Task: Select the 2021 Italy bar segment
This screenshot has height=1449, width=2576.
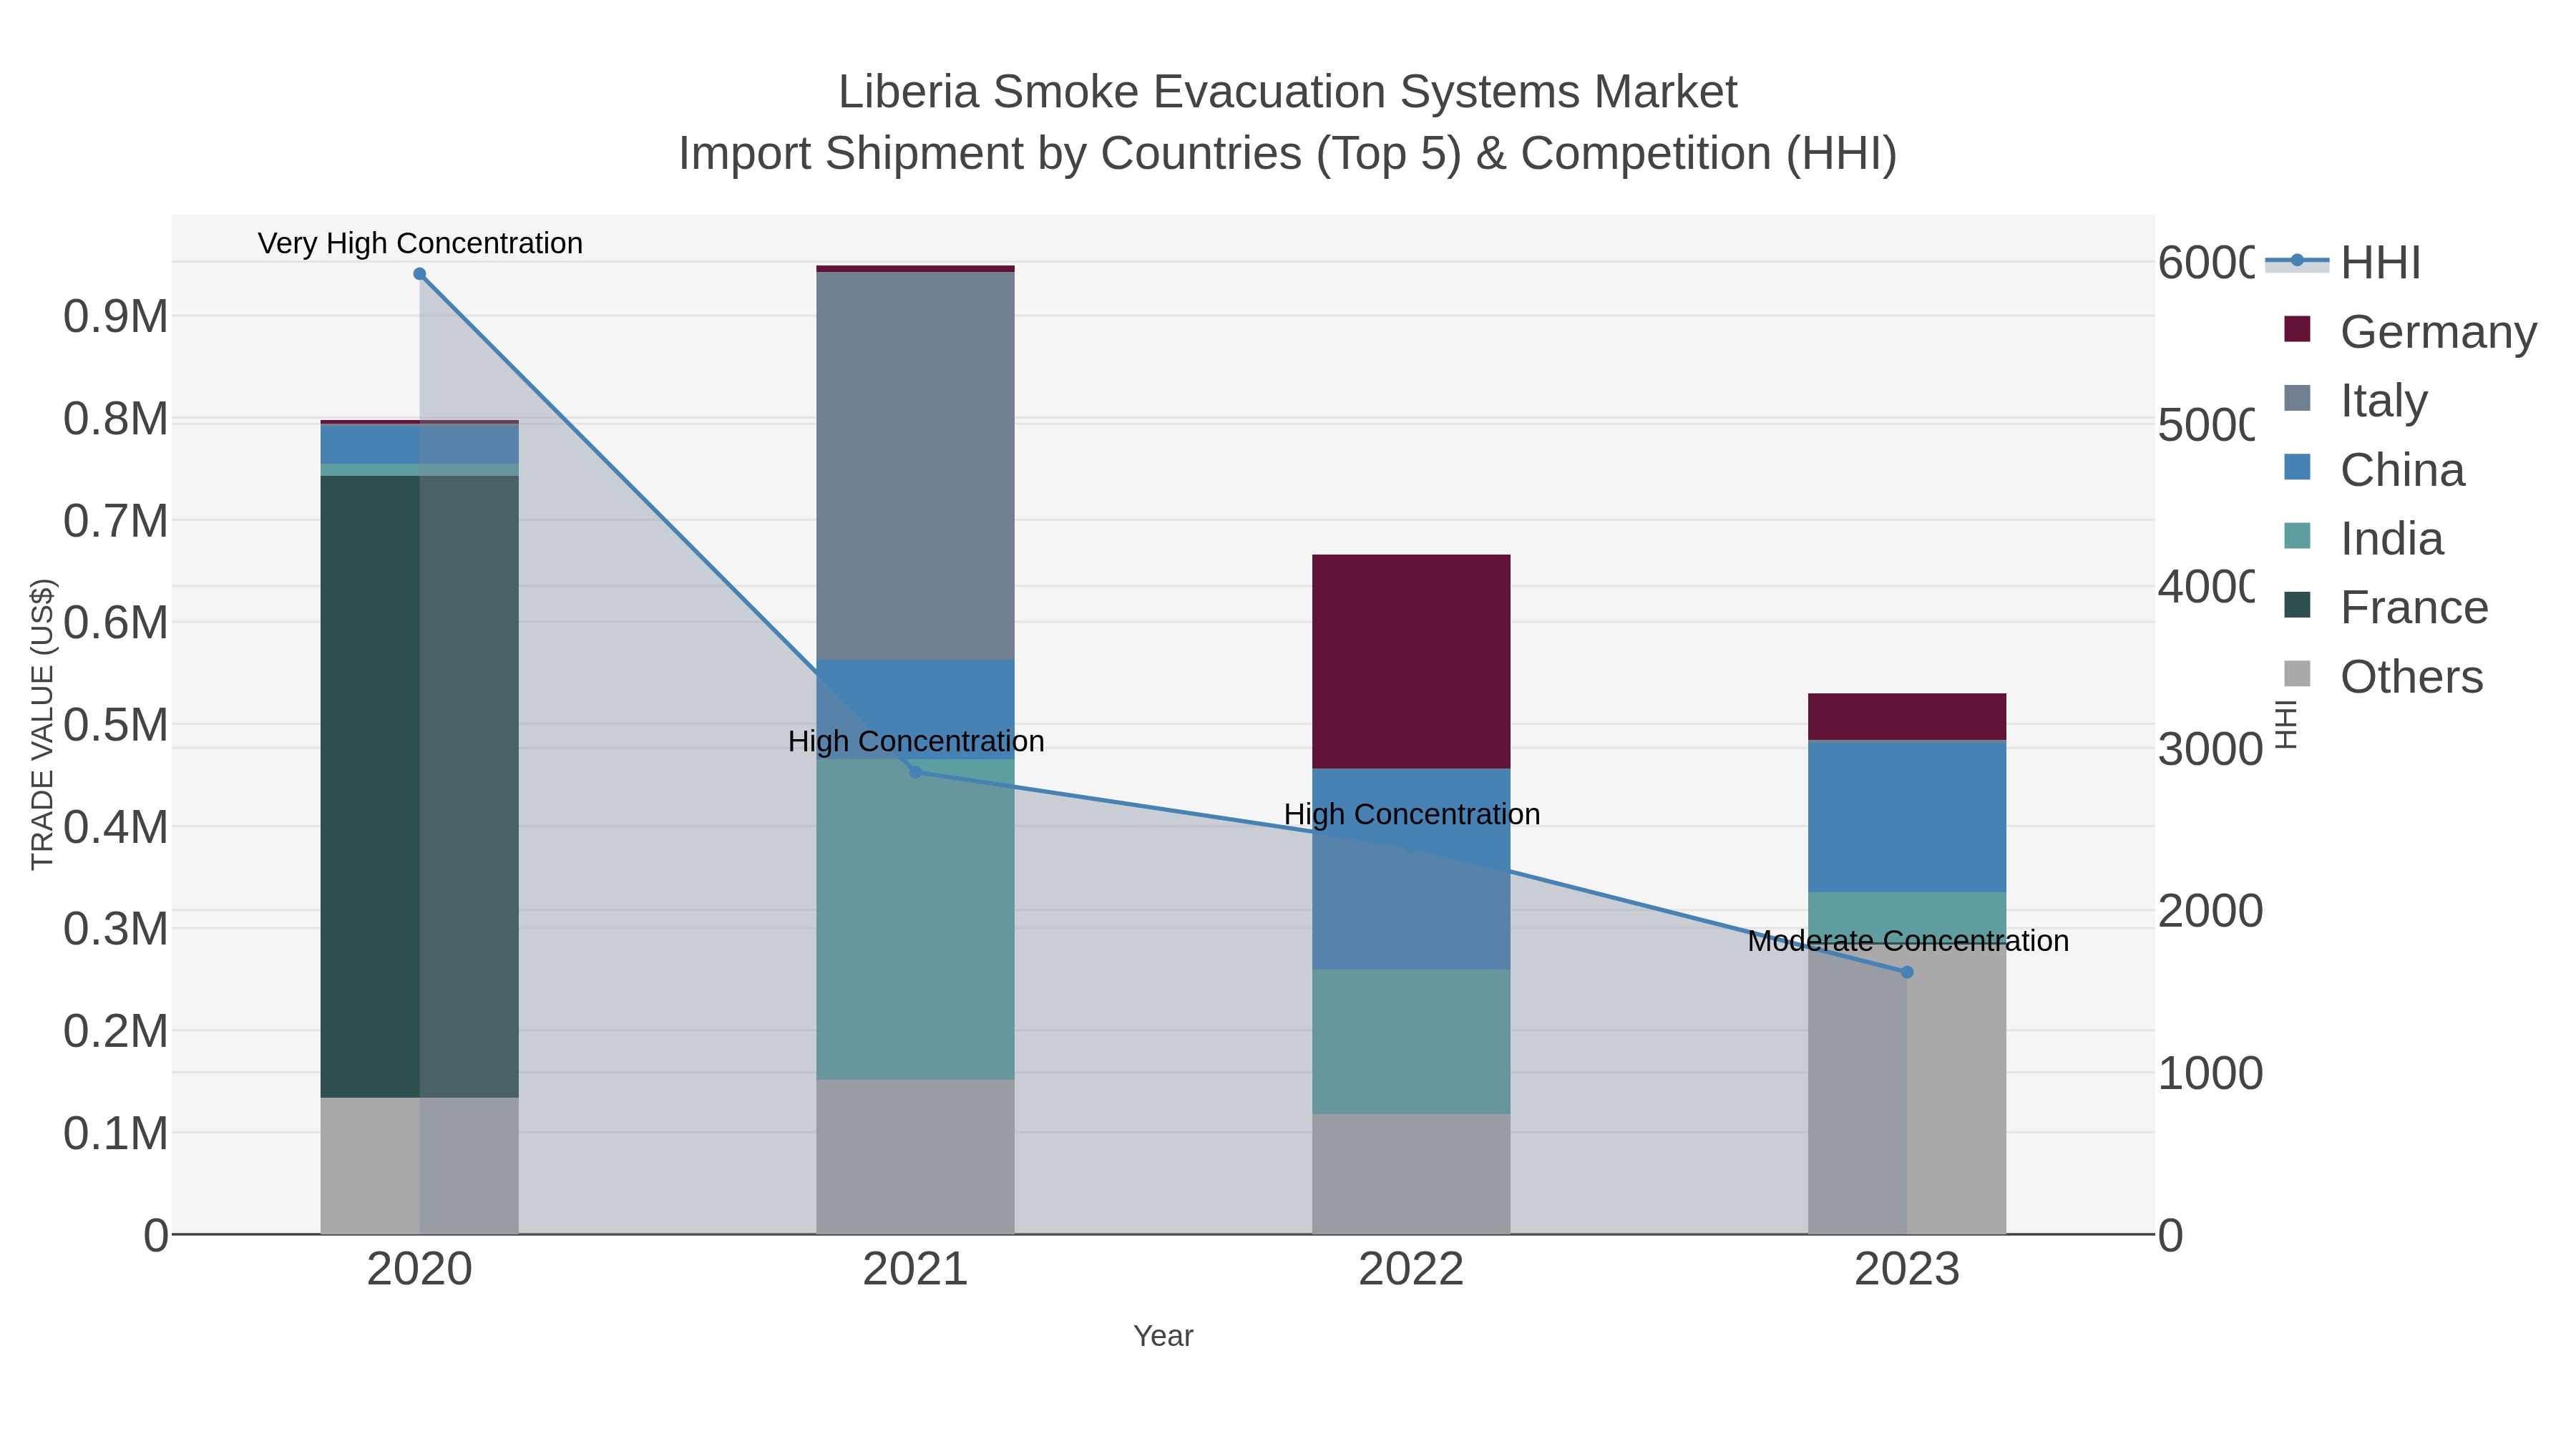Action: point(915,466)
